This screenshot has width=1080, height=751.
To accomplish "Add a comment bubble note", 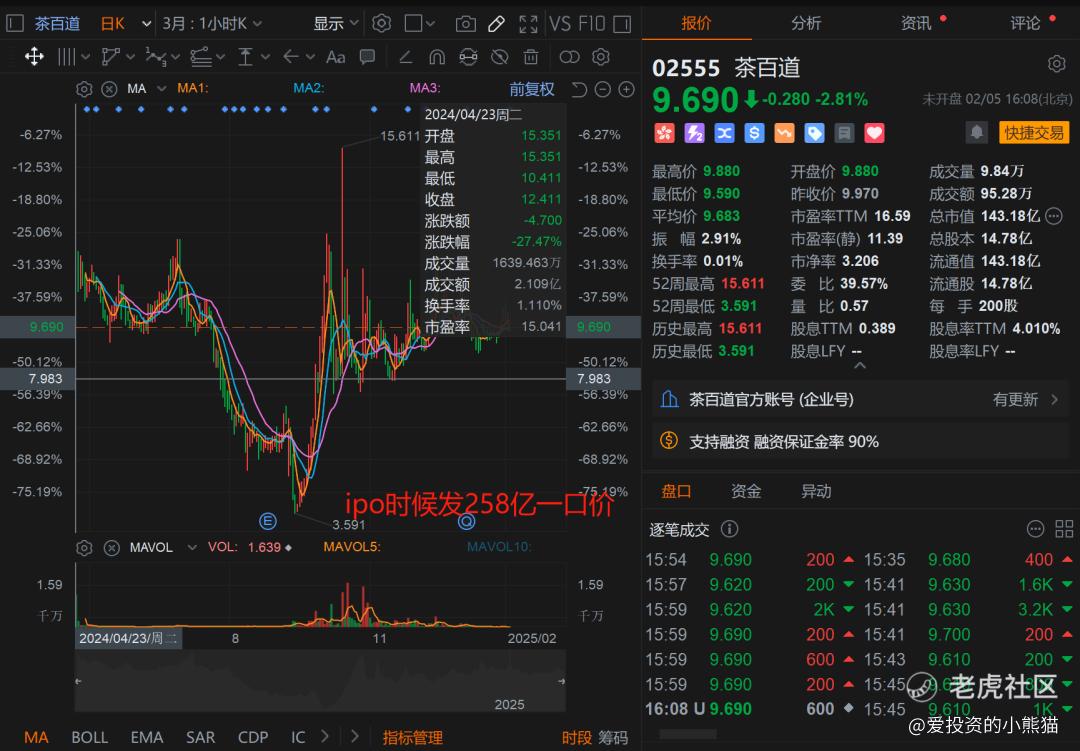I will [367, 56].
